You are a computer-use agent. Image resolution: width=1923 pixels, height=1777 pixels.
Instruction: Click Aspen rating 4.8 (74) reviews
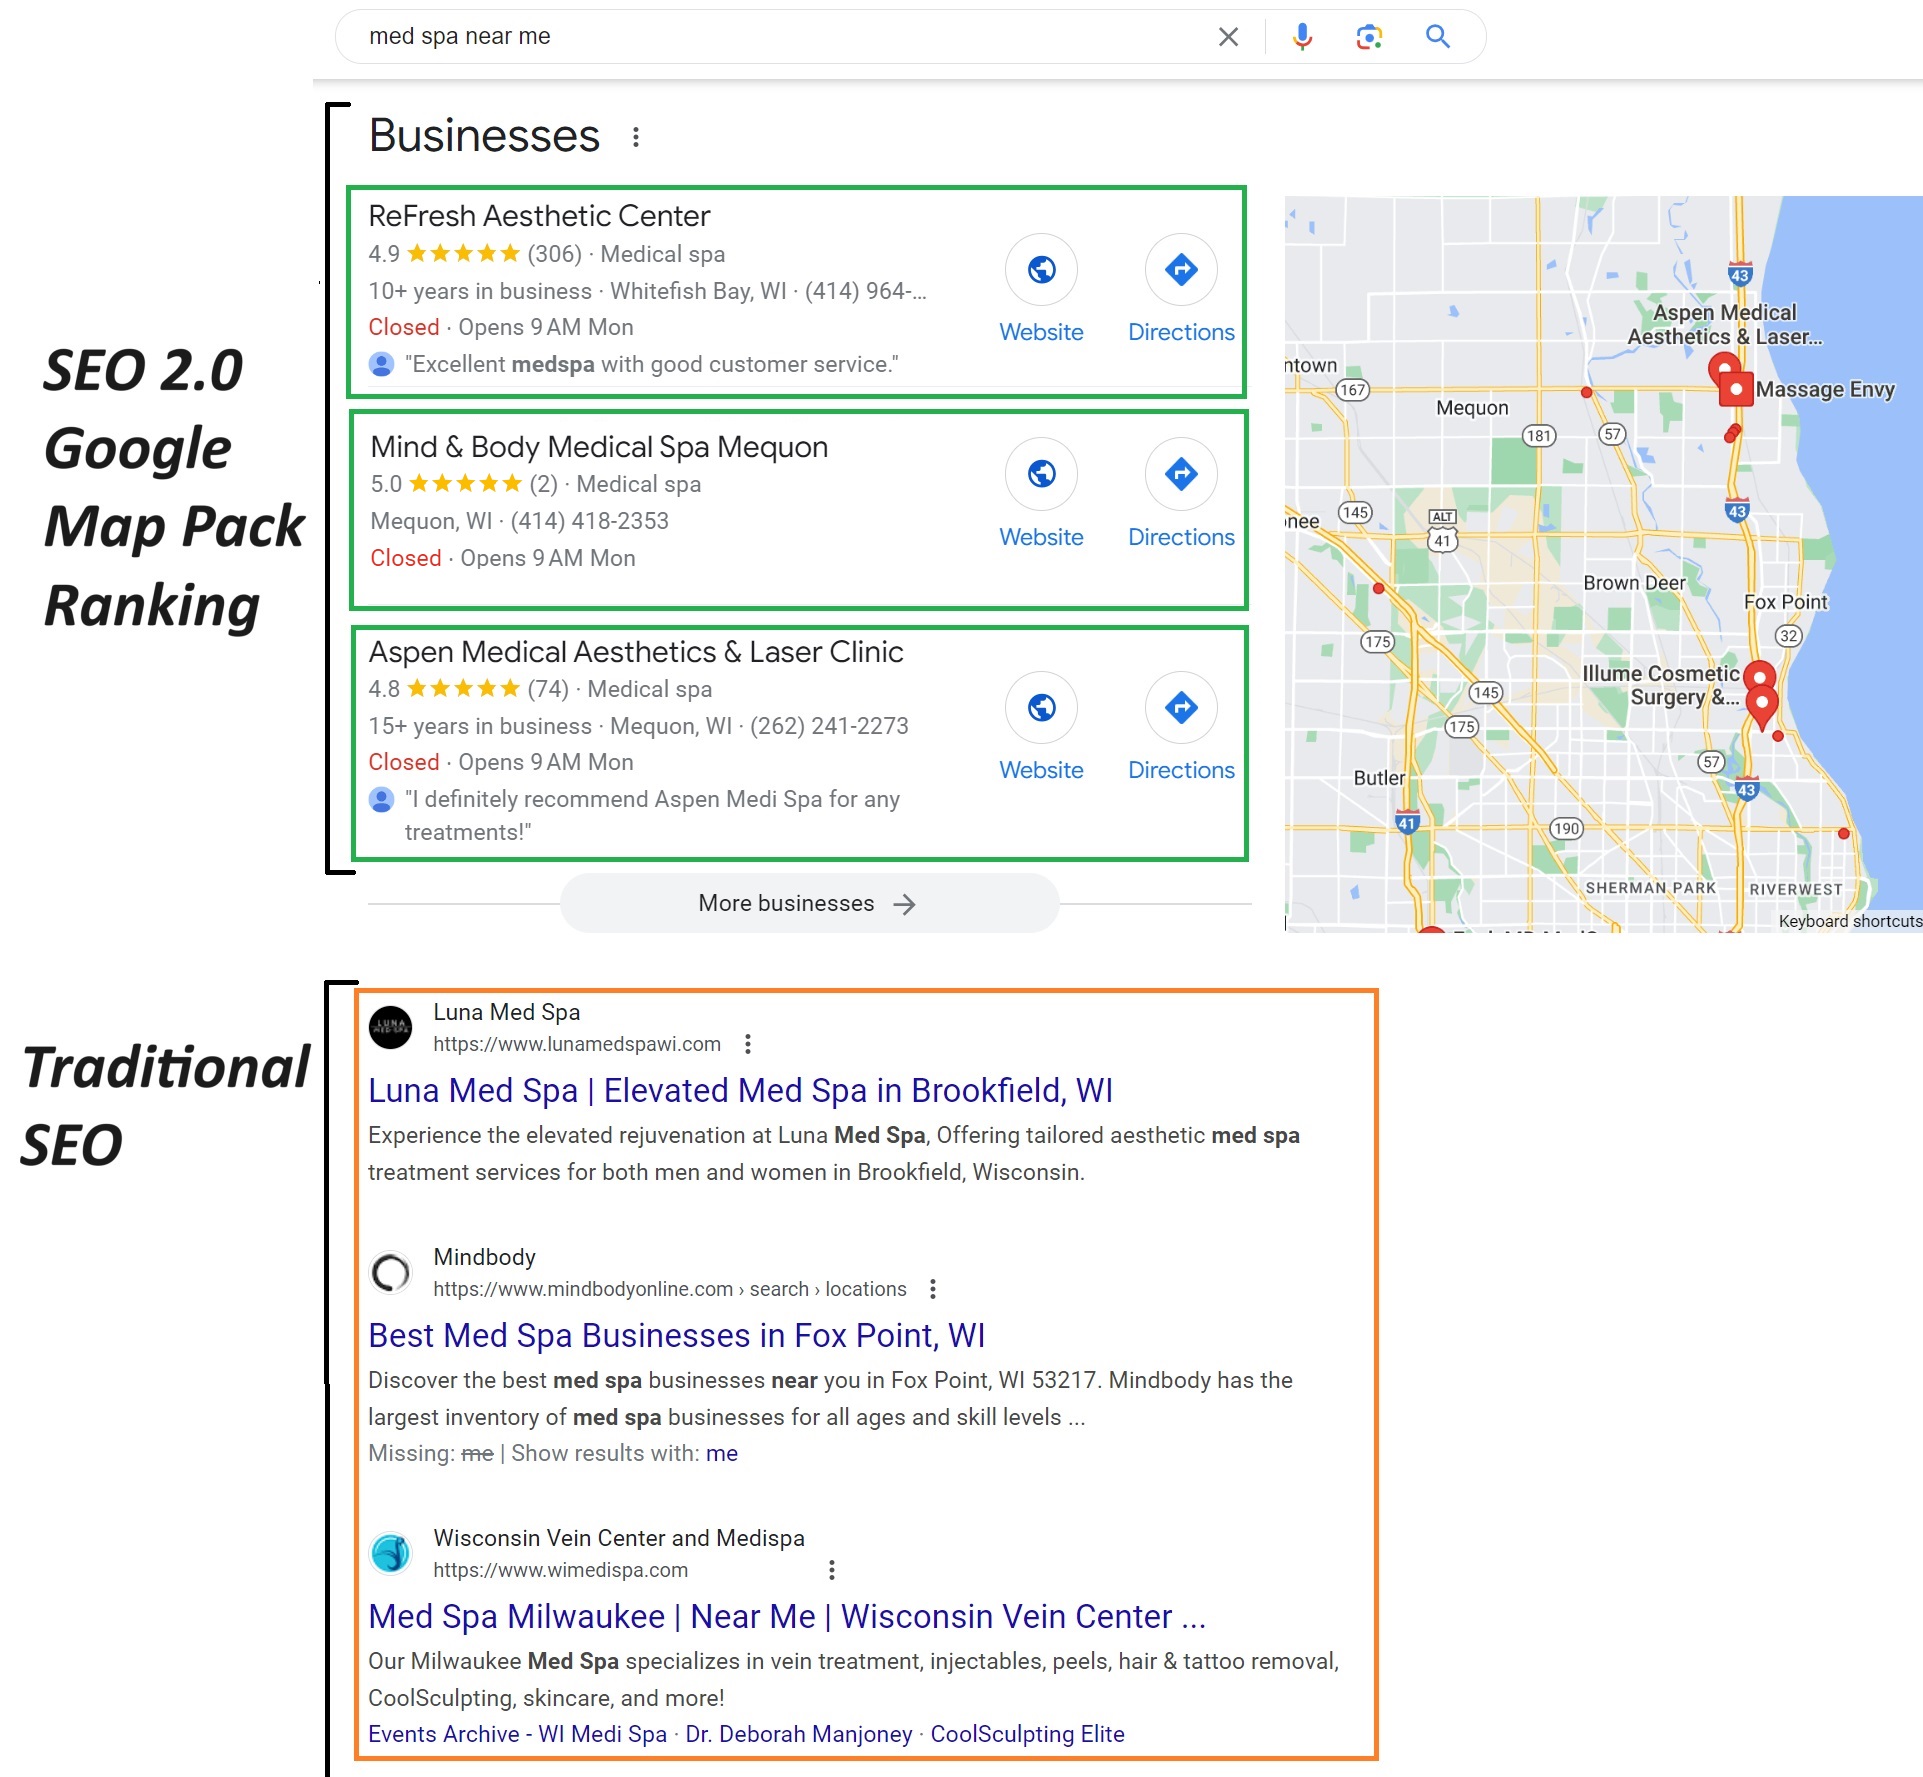pyautogui.click(x=468, y=689)
